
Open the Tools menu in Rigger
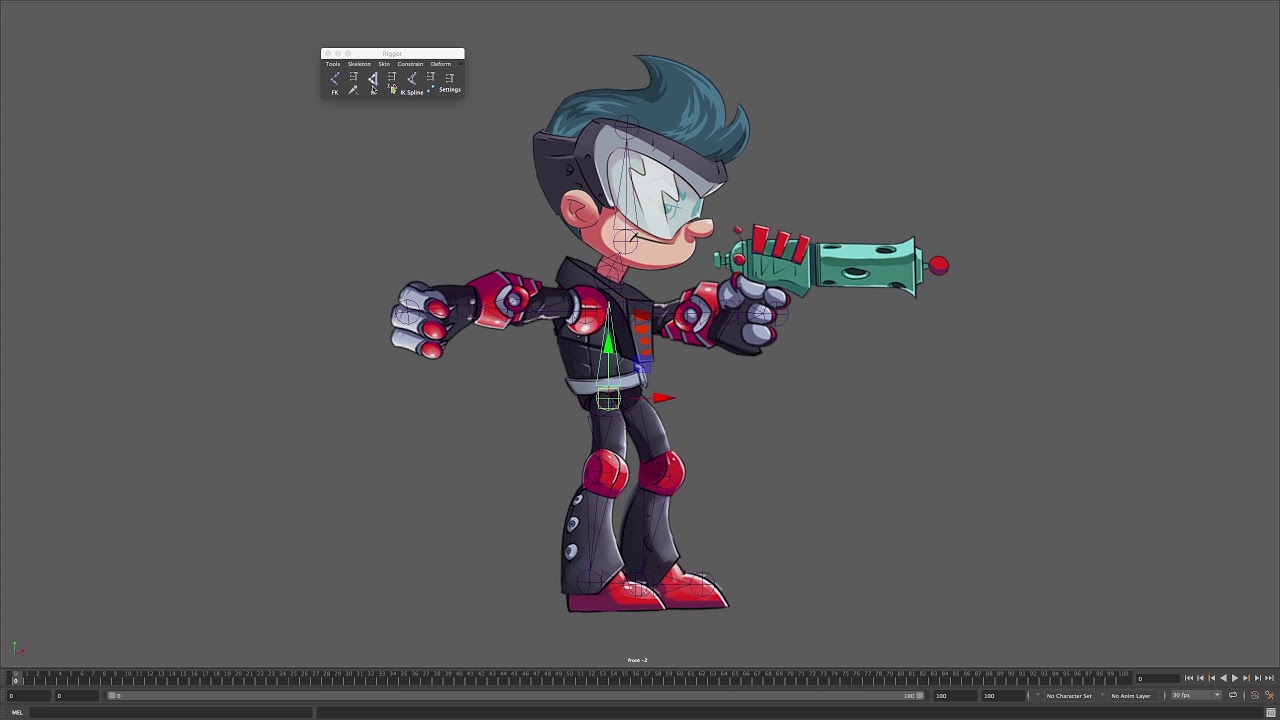[x=333, y=64]
